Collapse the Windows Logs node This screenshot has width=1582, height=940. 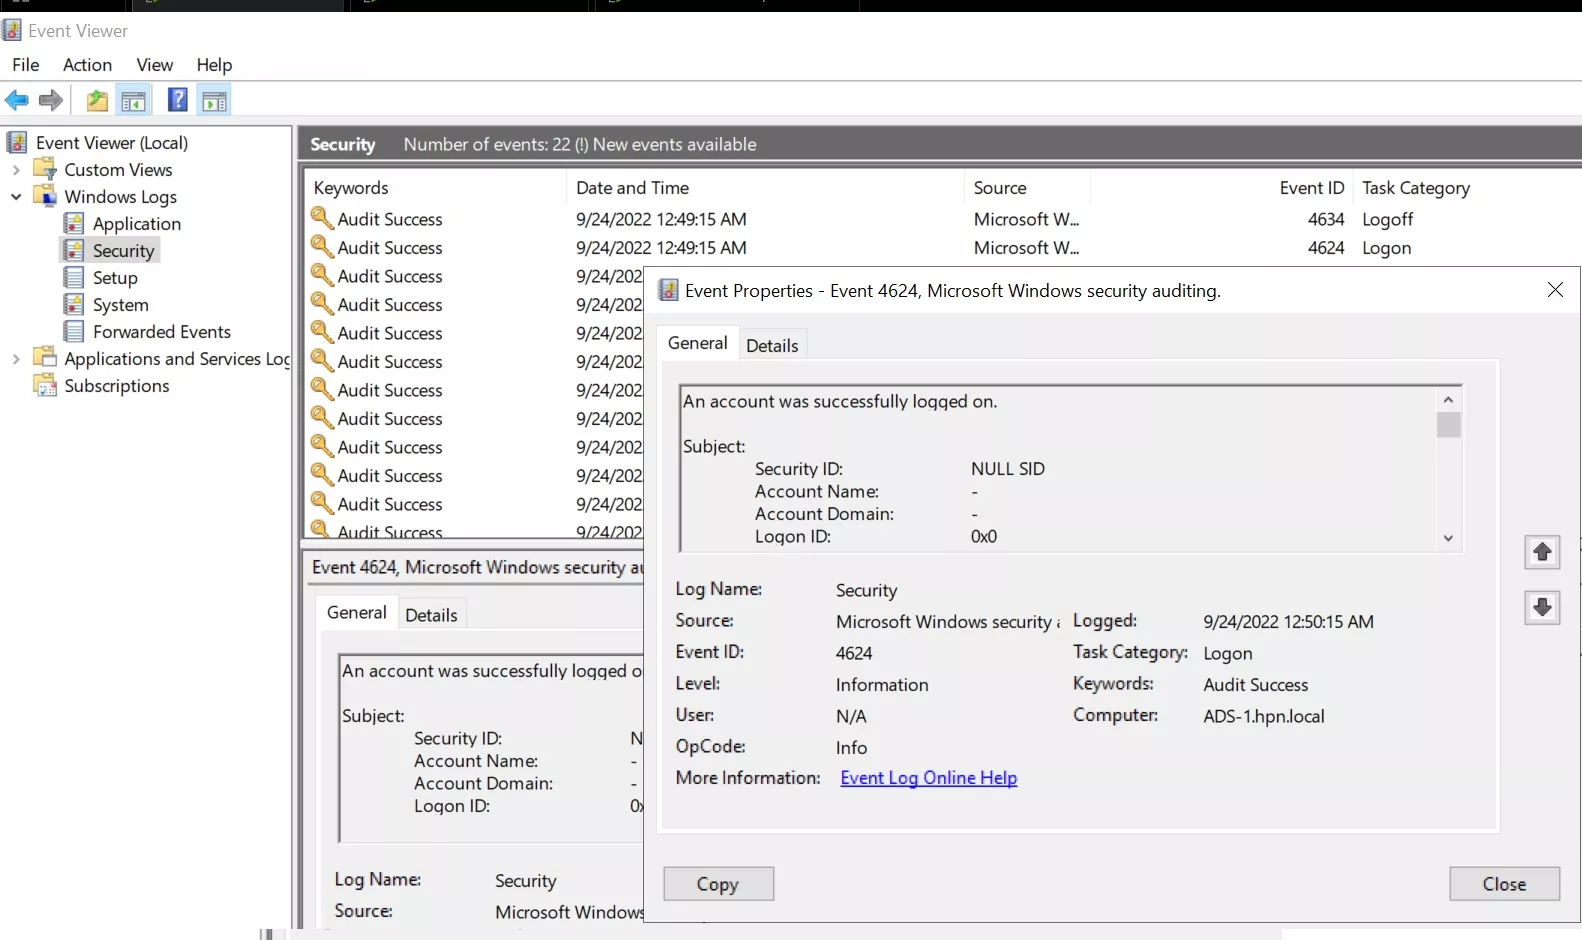(16, 197)
